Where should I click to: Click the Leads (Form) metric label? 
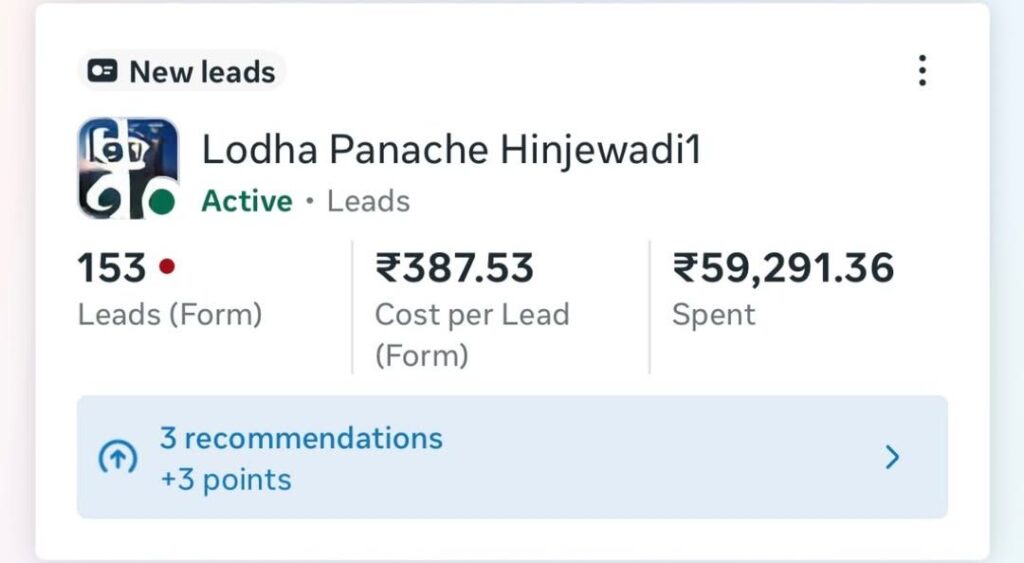coord(170,315)
